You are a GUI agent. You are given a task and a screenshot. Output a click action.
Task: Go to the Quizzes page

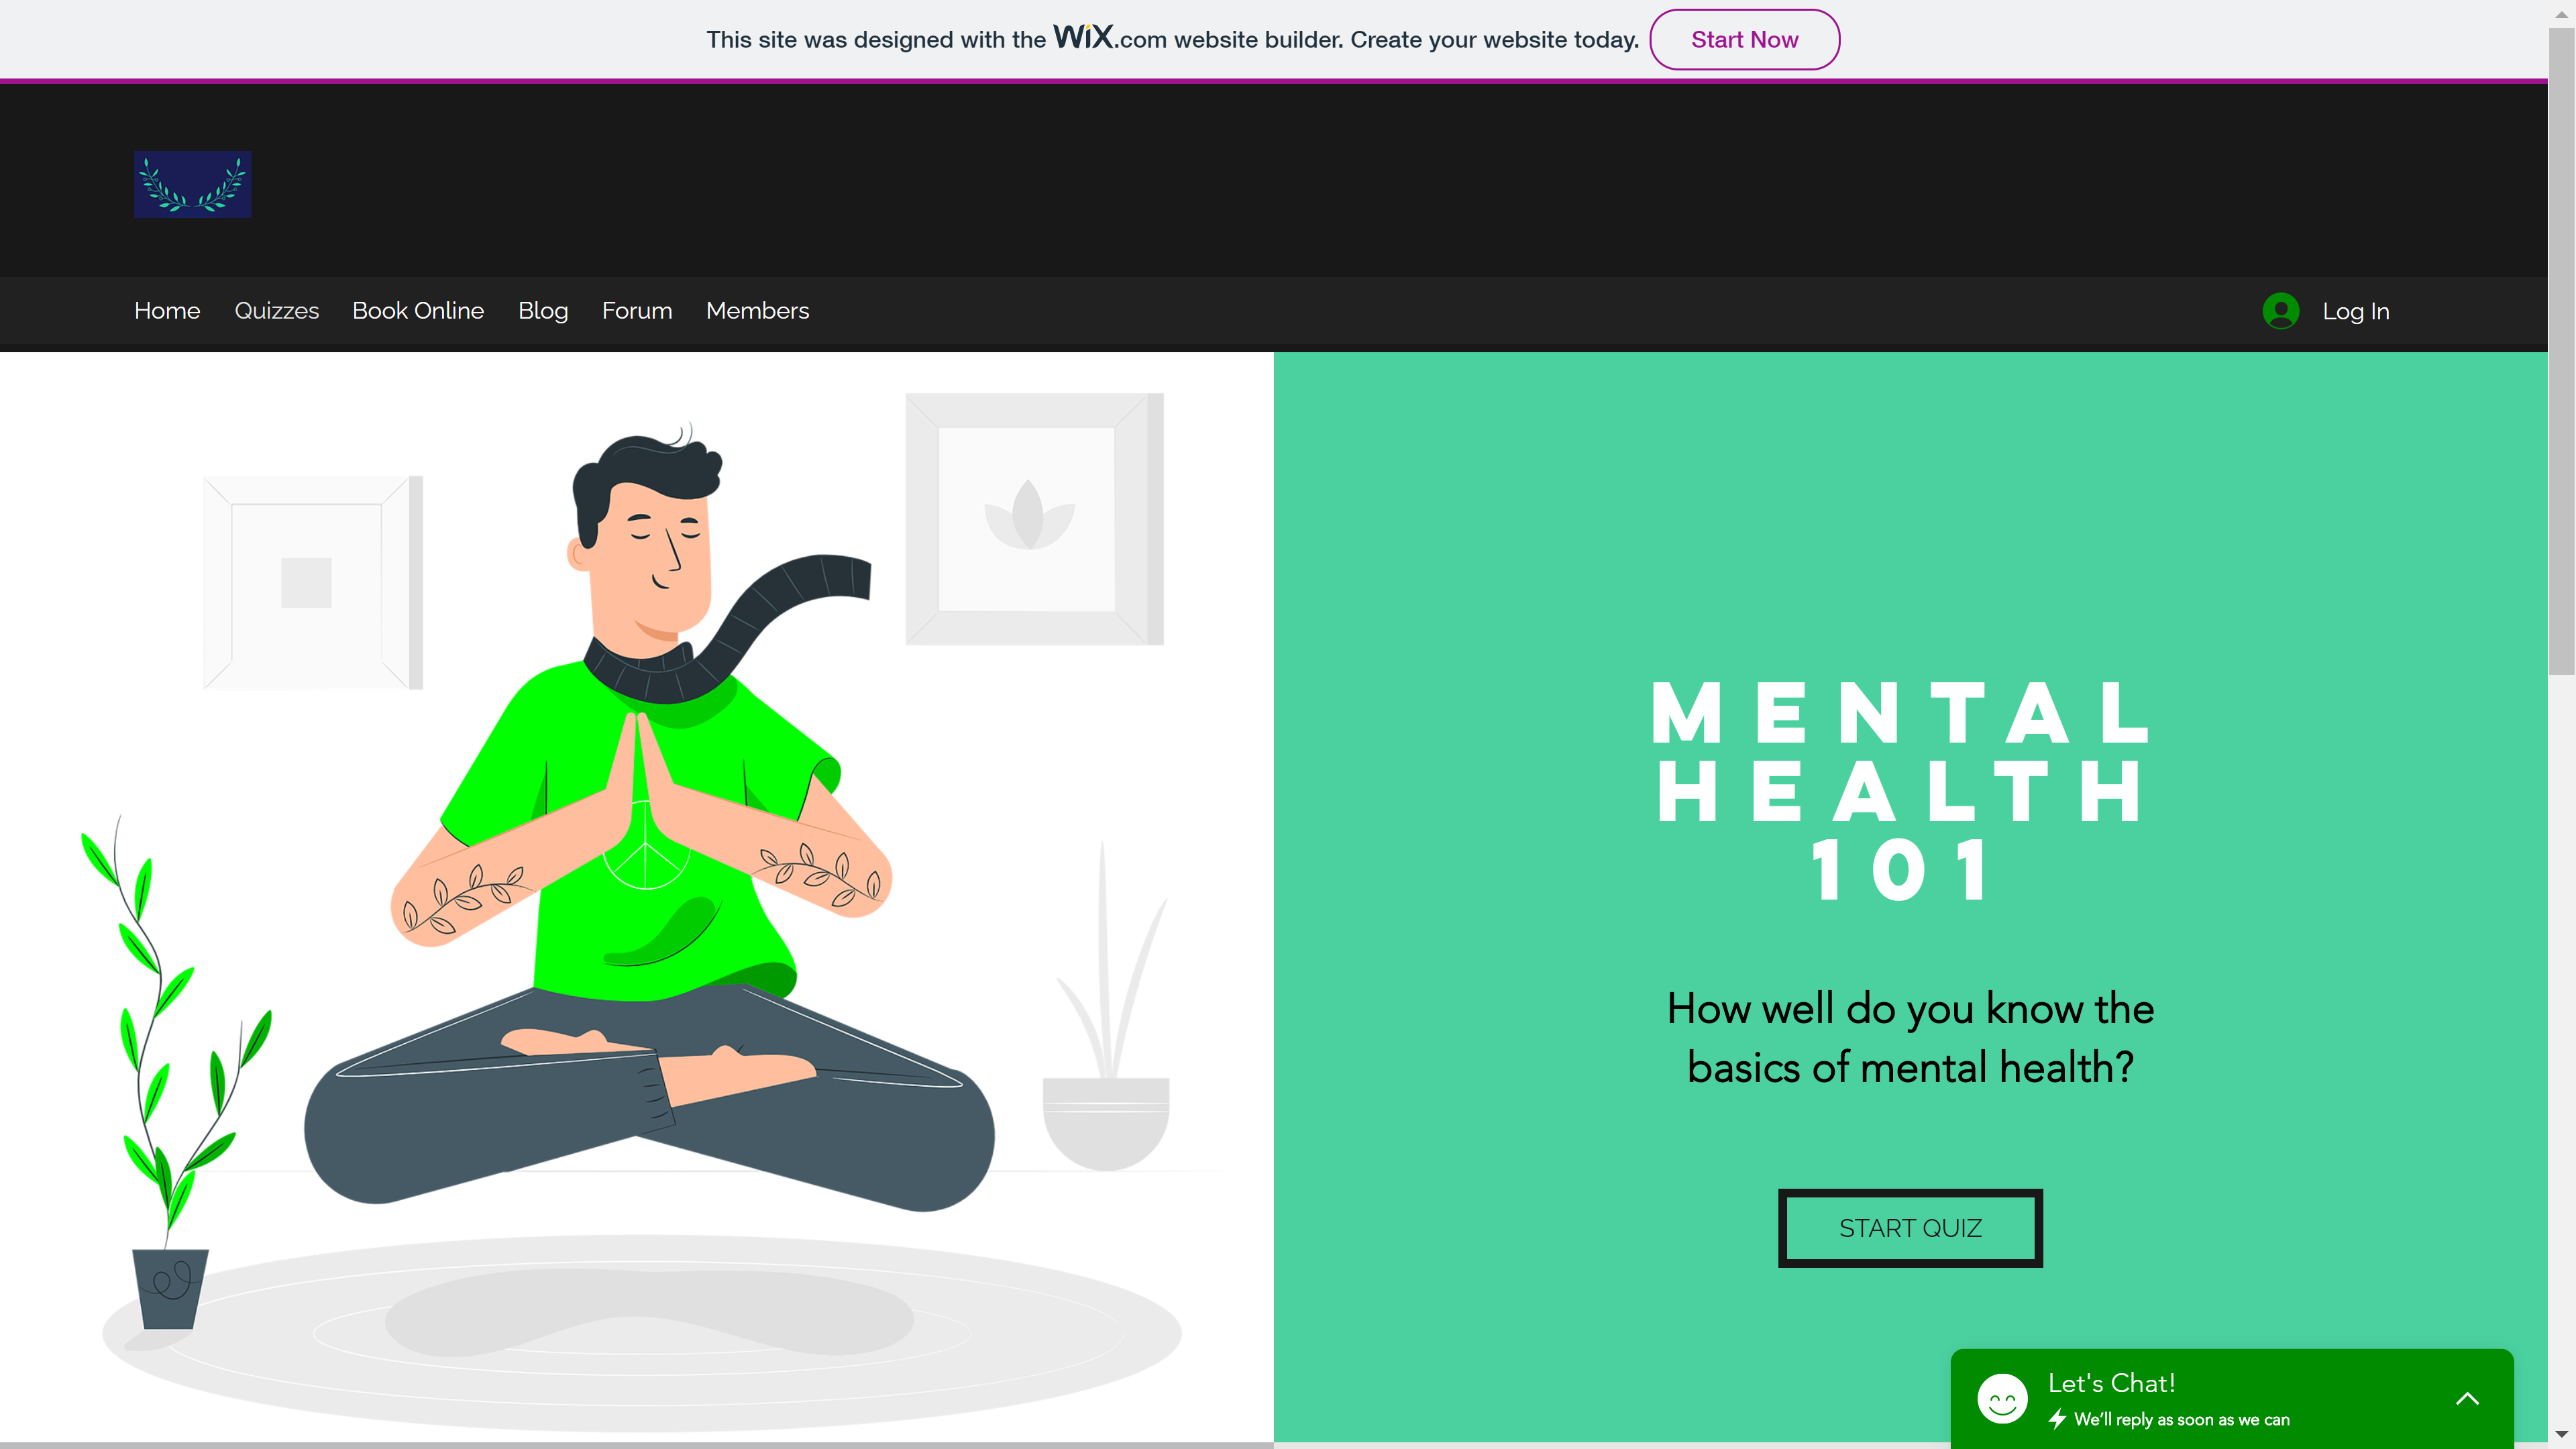coord(277,311)
